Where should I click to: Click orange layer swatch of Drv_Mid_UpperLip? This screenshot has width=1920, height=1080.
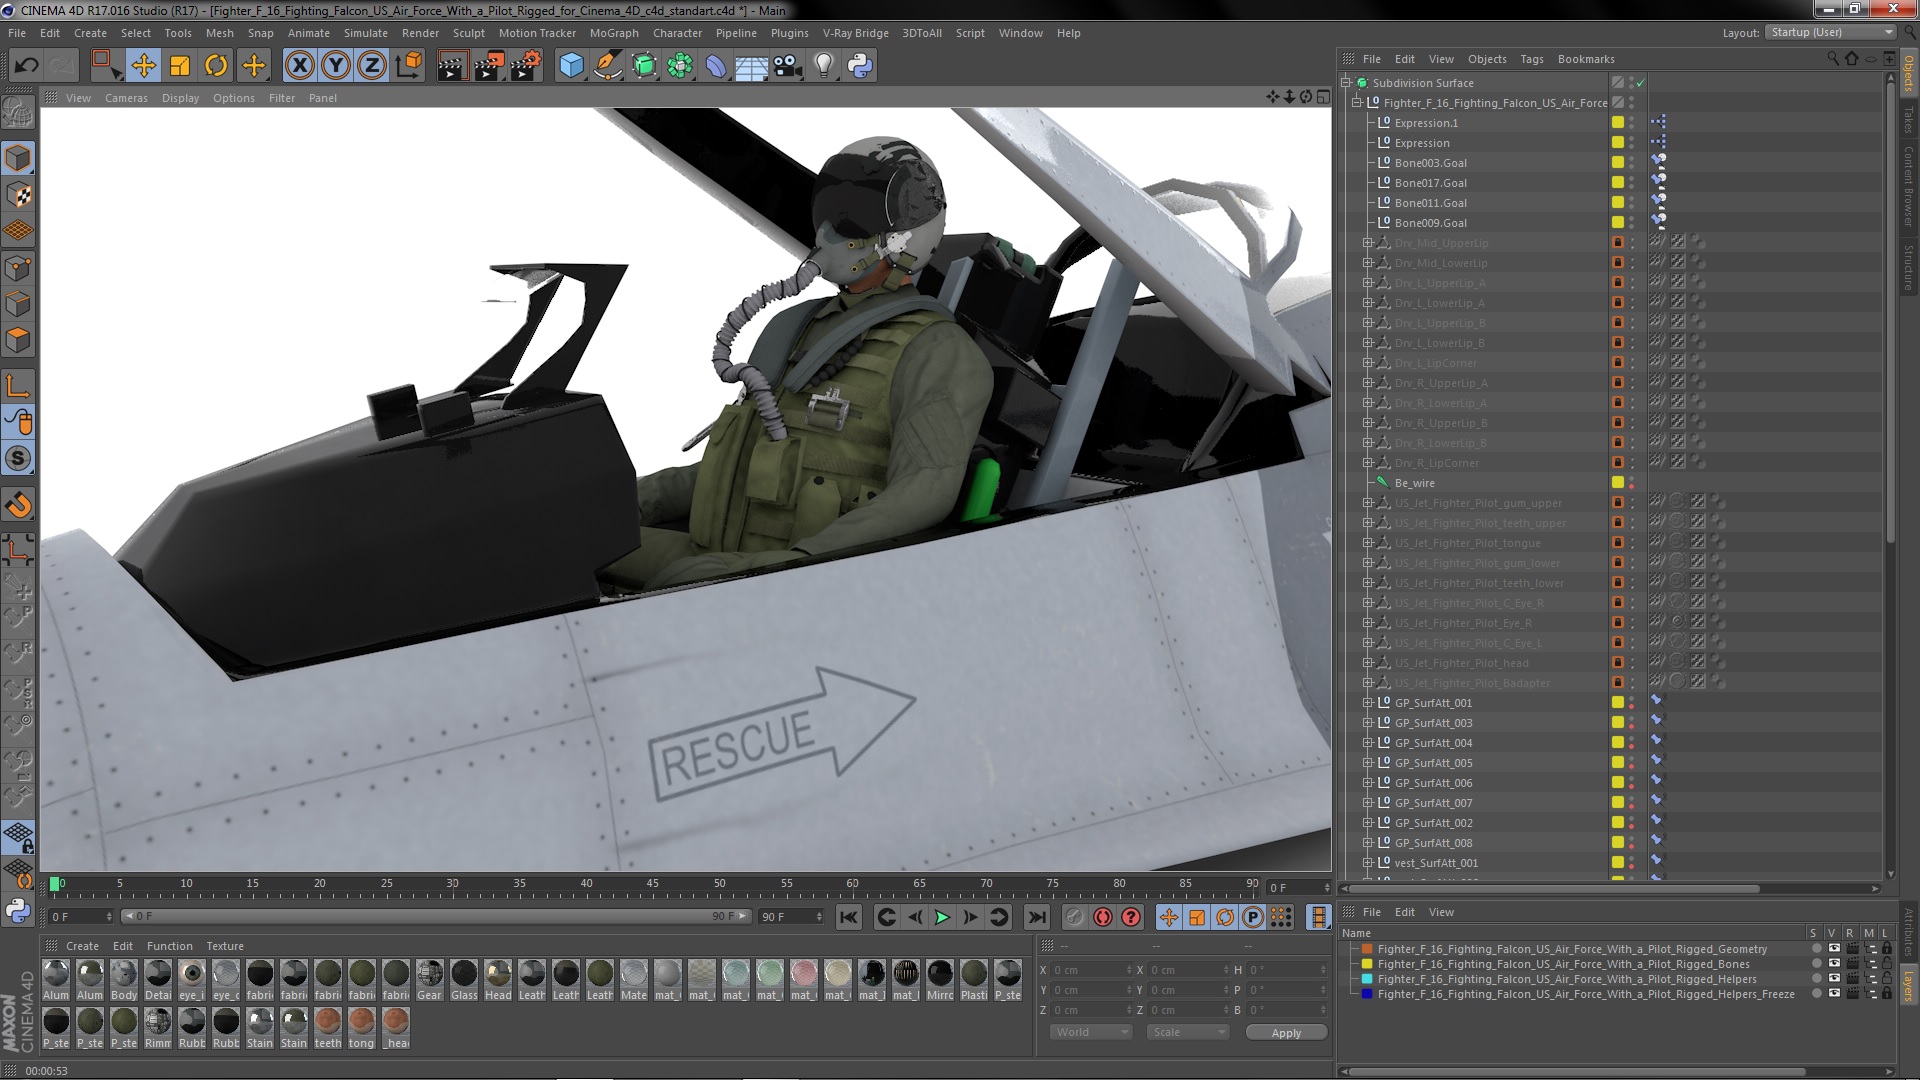[x=1617, y=243]
